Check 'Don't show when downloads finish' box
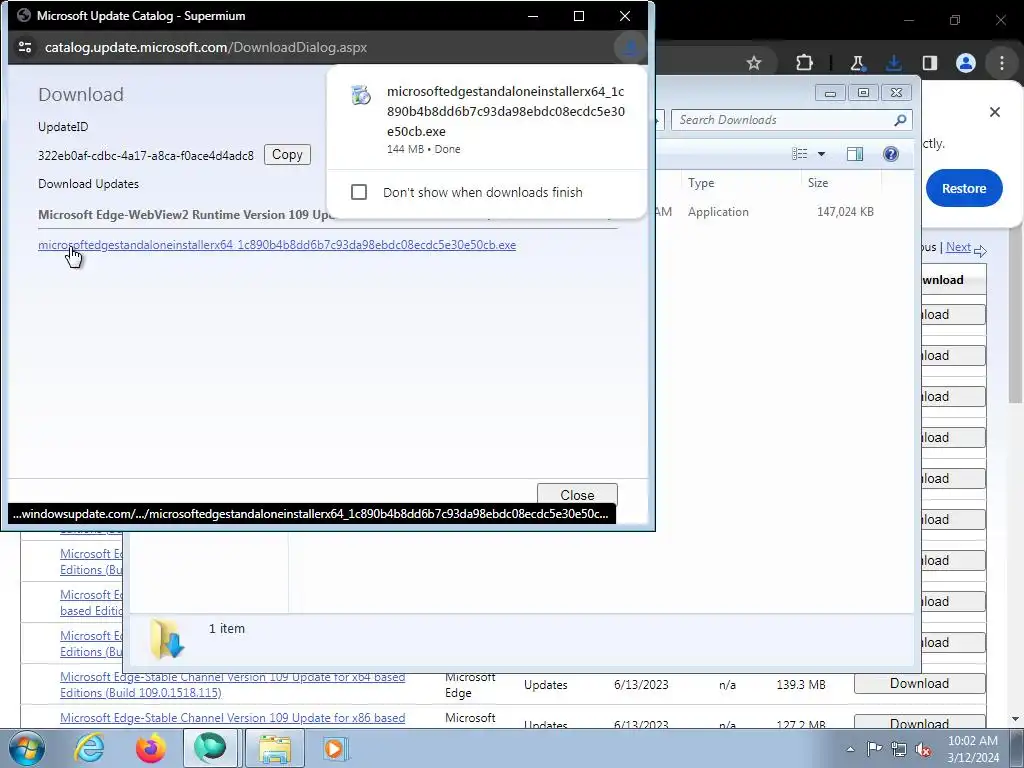 (359, 192)
